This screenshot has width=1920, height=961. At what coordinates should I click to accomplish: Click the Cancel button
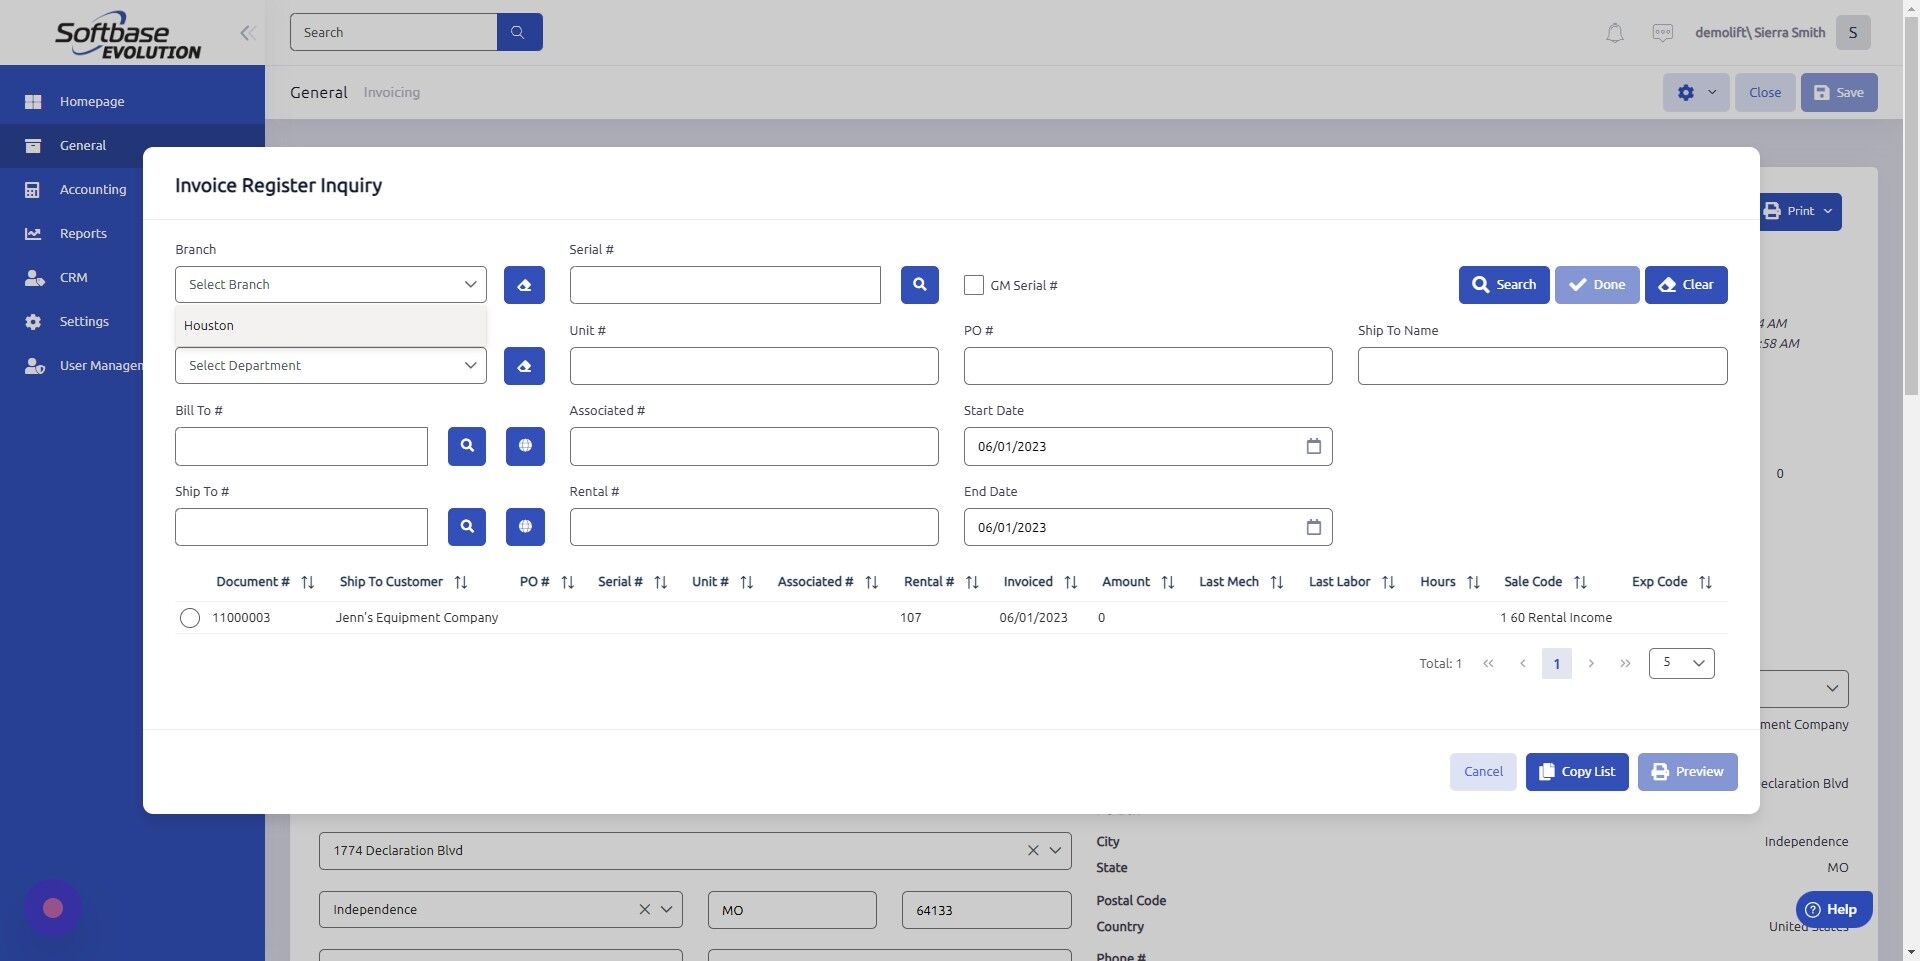coord(1483,772)
